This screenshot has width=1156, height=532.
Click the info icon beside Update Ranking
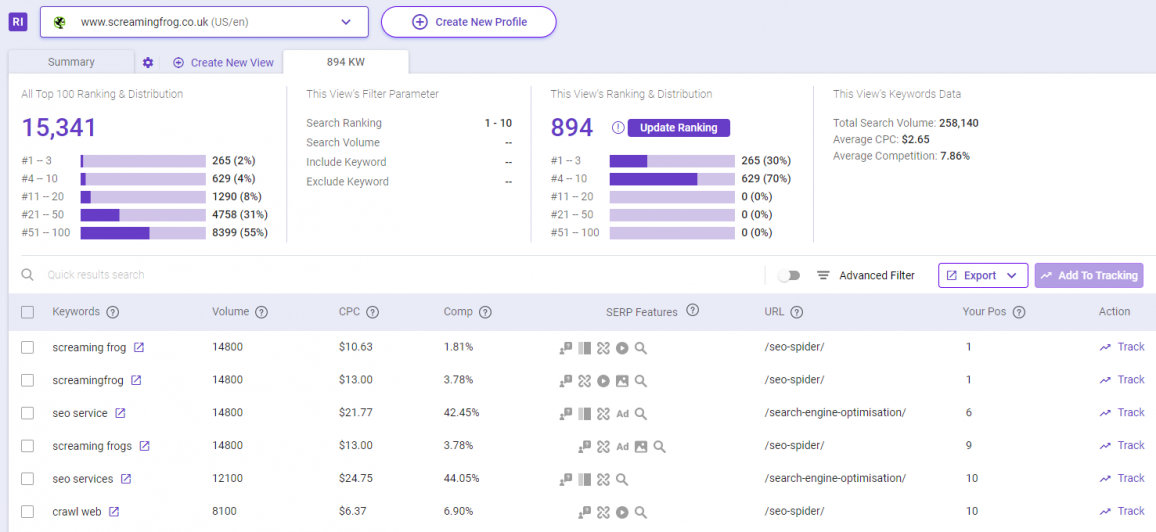coord(619,128)
